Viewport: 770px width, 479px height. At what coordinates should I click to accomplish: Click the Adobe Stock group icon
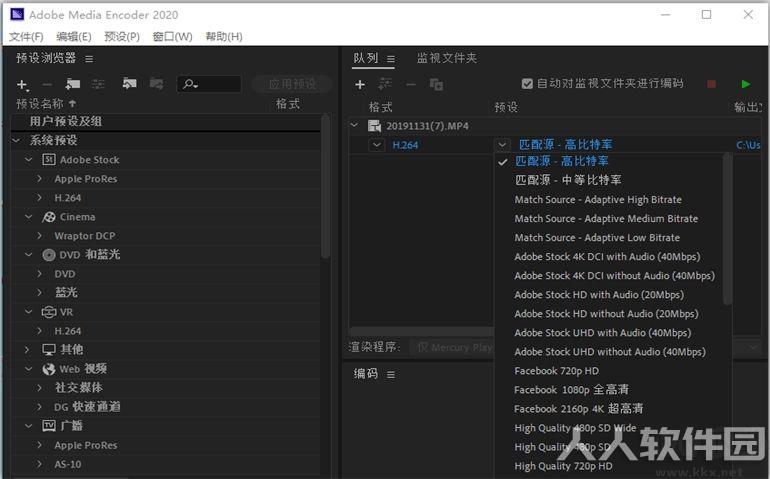click(49, 160)
